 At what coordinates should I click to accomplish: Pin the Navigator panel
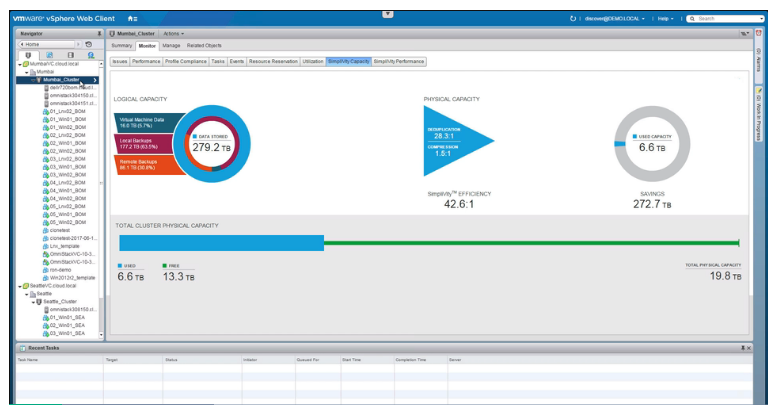99,33
